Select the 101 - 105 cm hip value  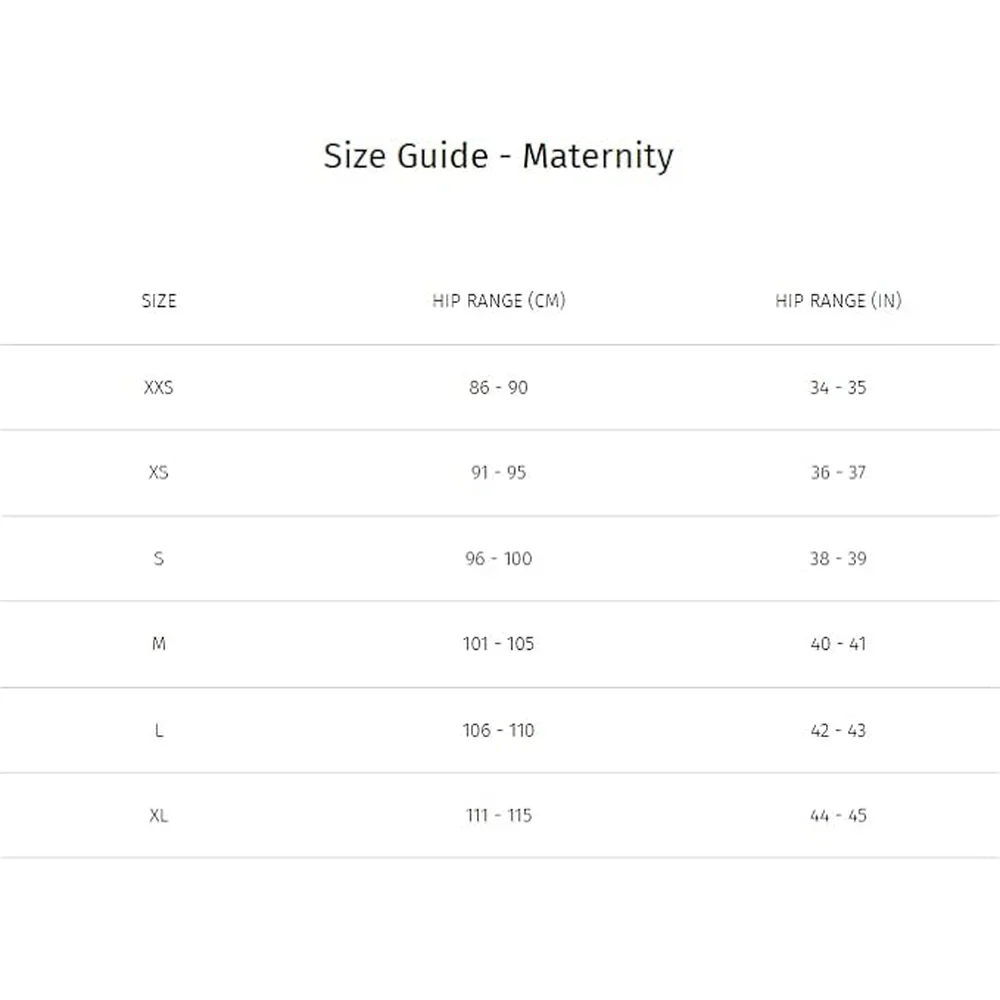coord(499,644)
